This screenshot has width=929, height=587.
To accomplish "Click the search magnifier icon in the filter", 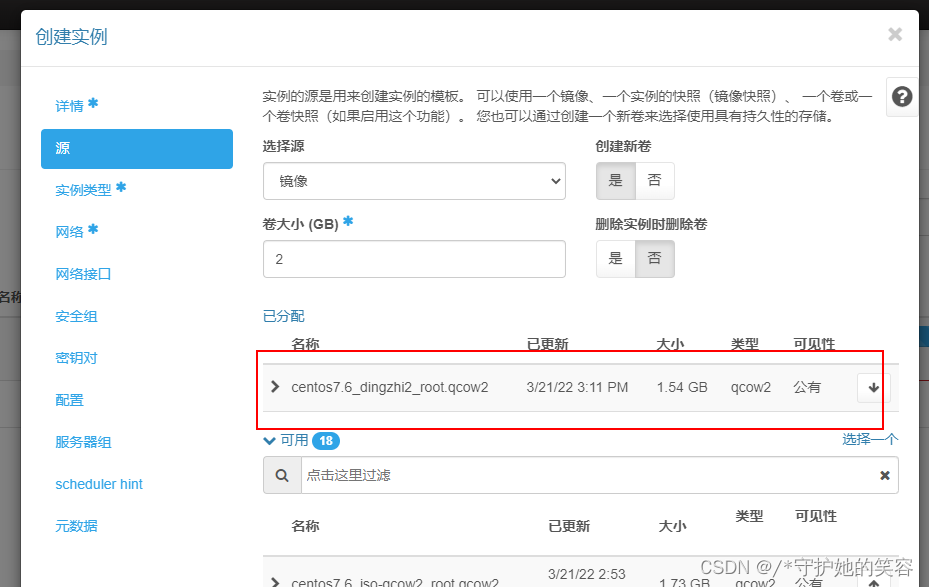I will click(282, 475).
